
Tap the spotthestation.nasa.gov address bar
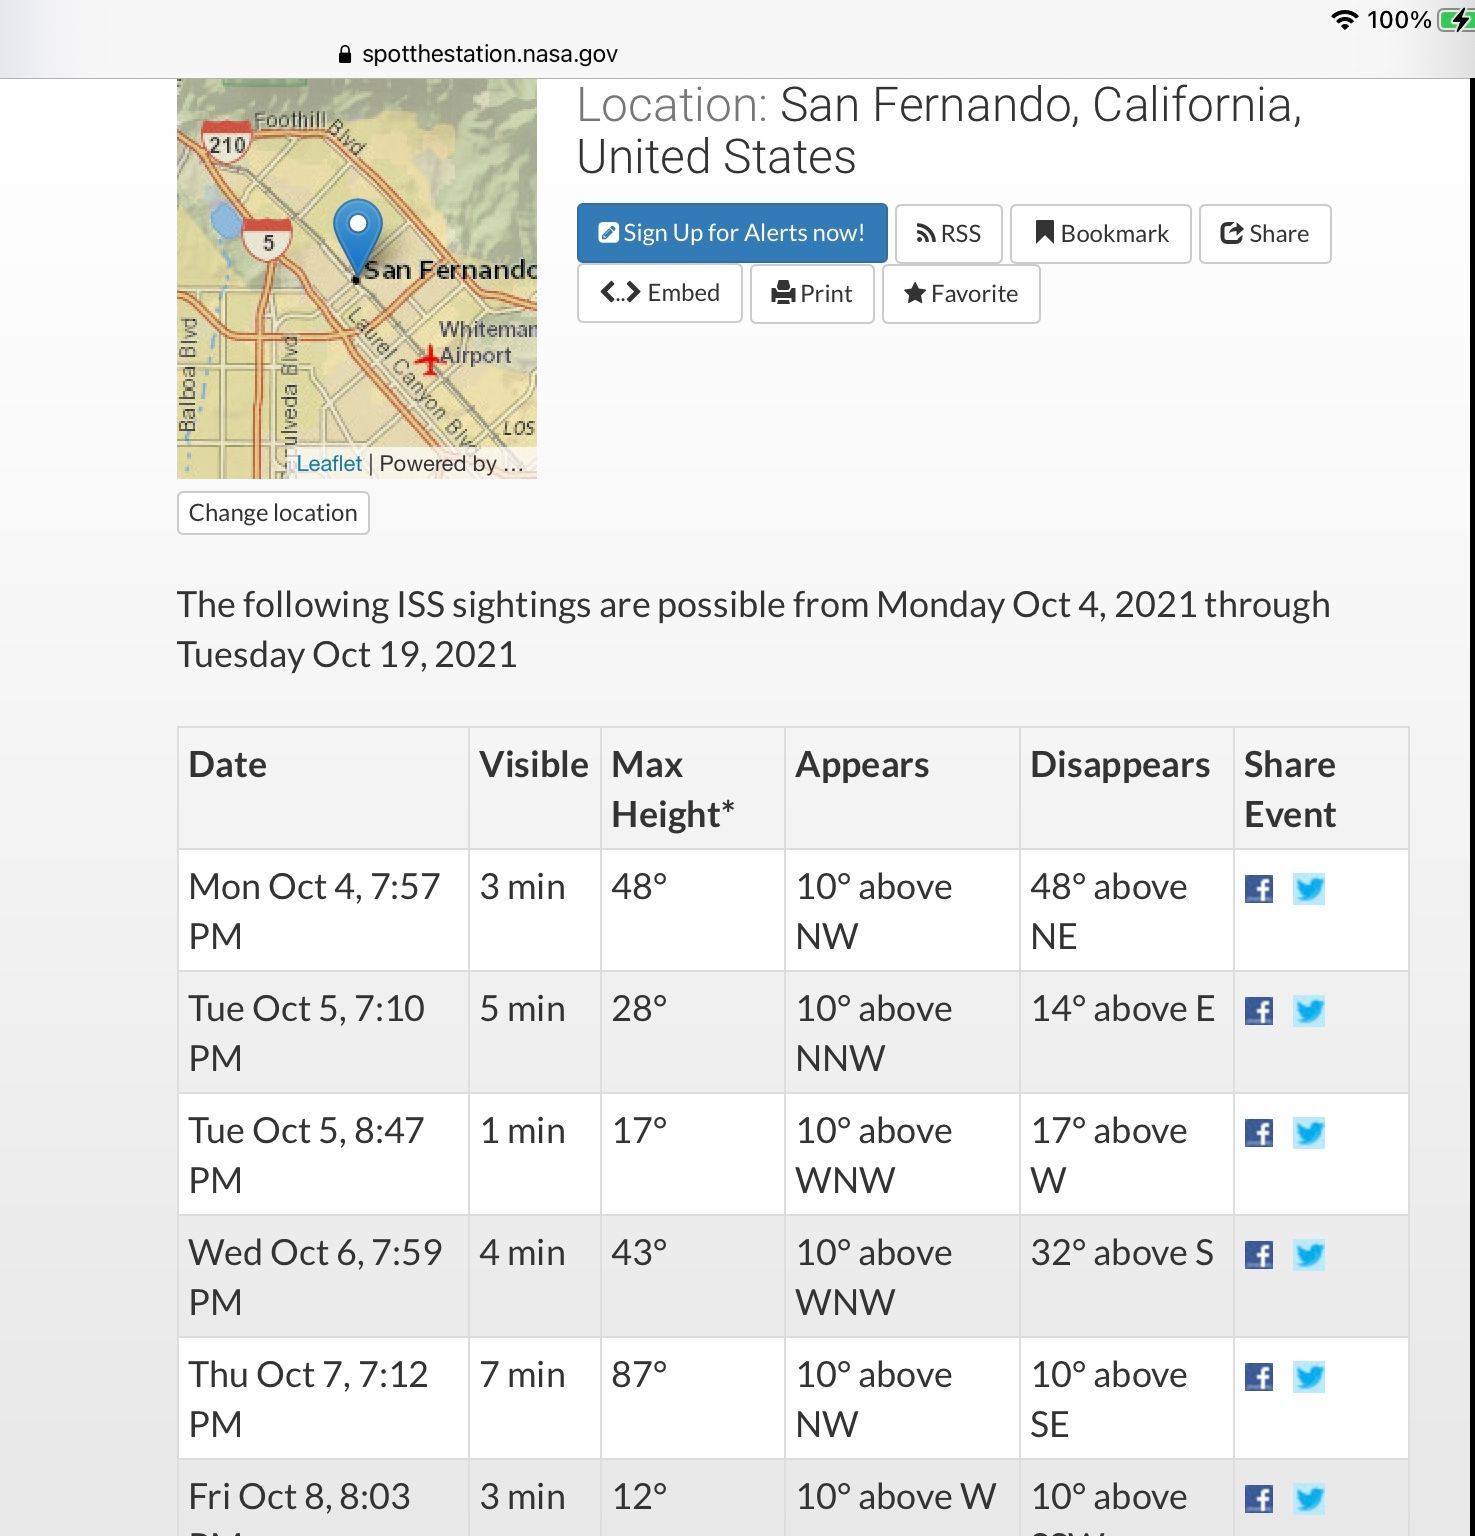click(x=490, y=54)
